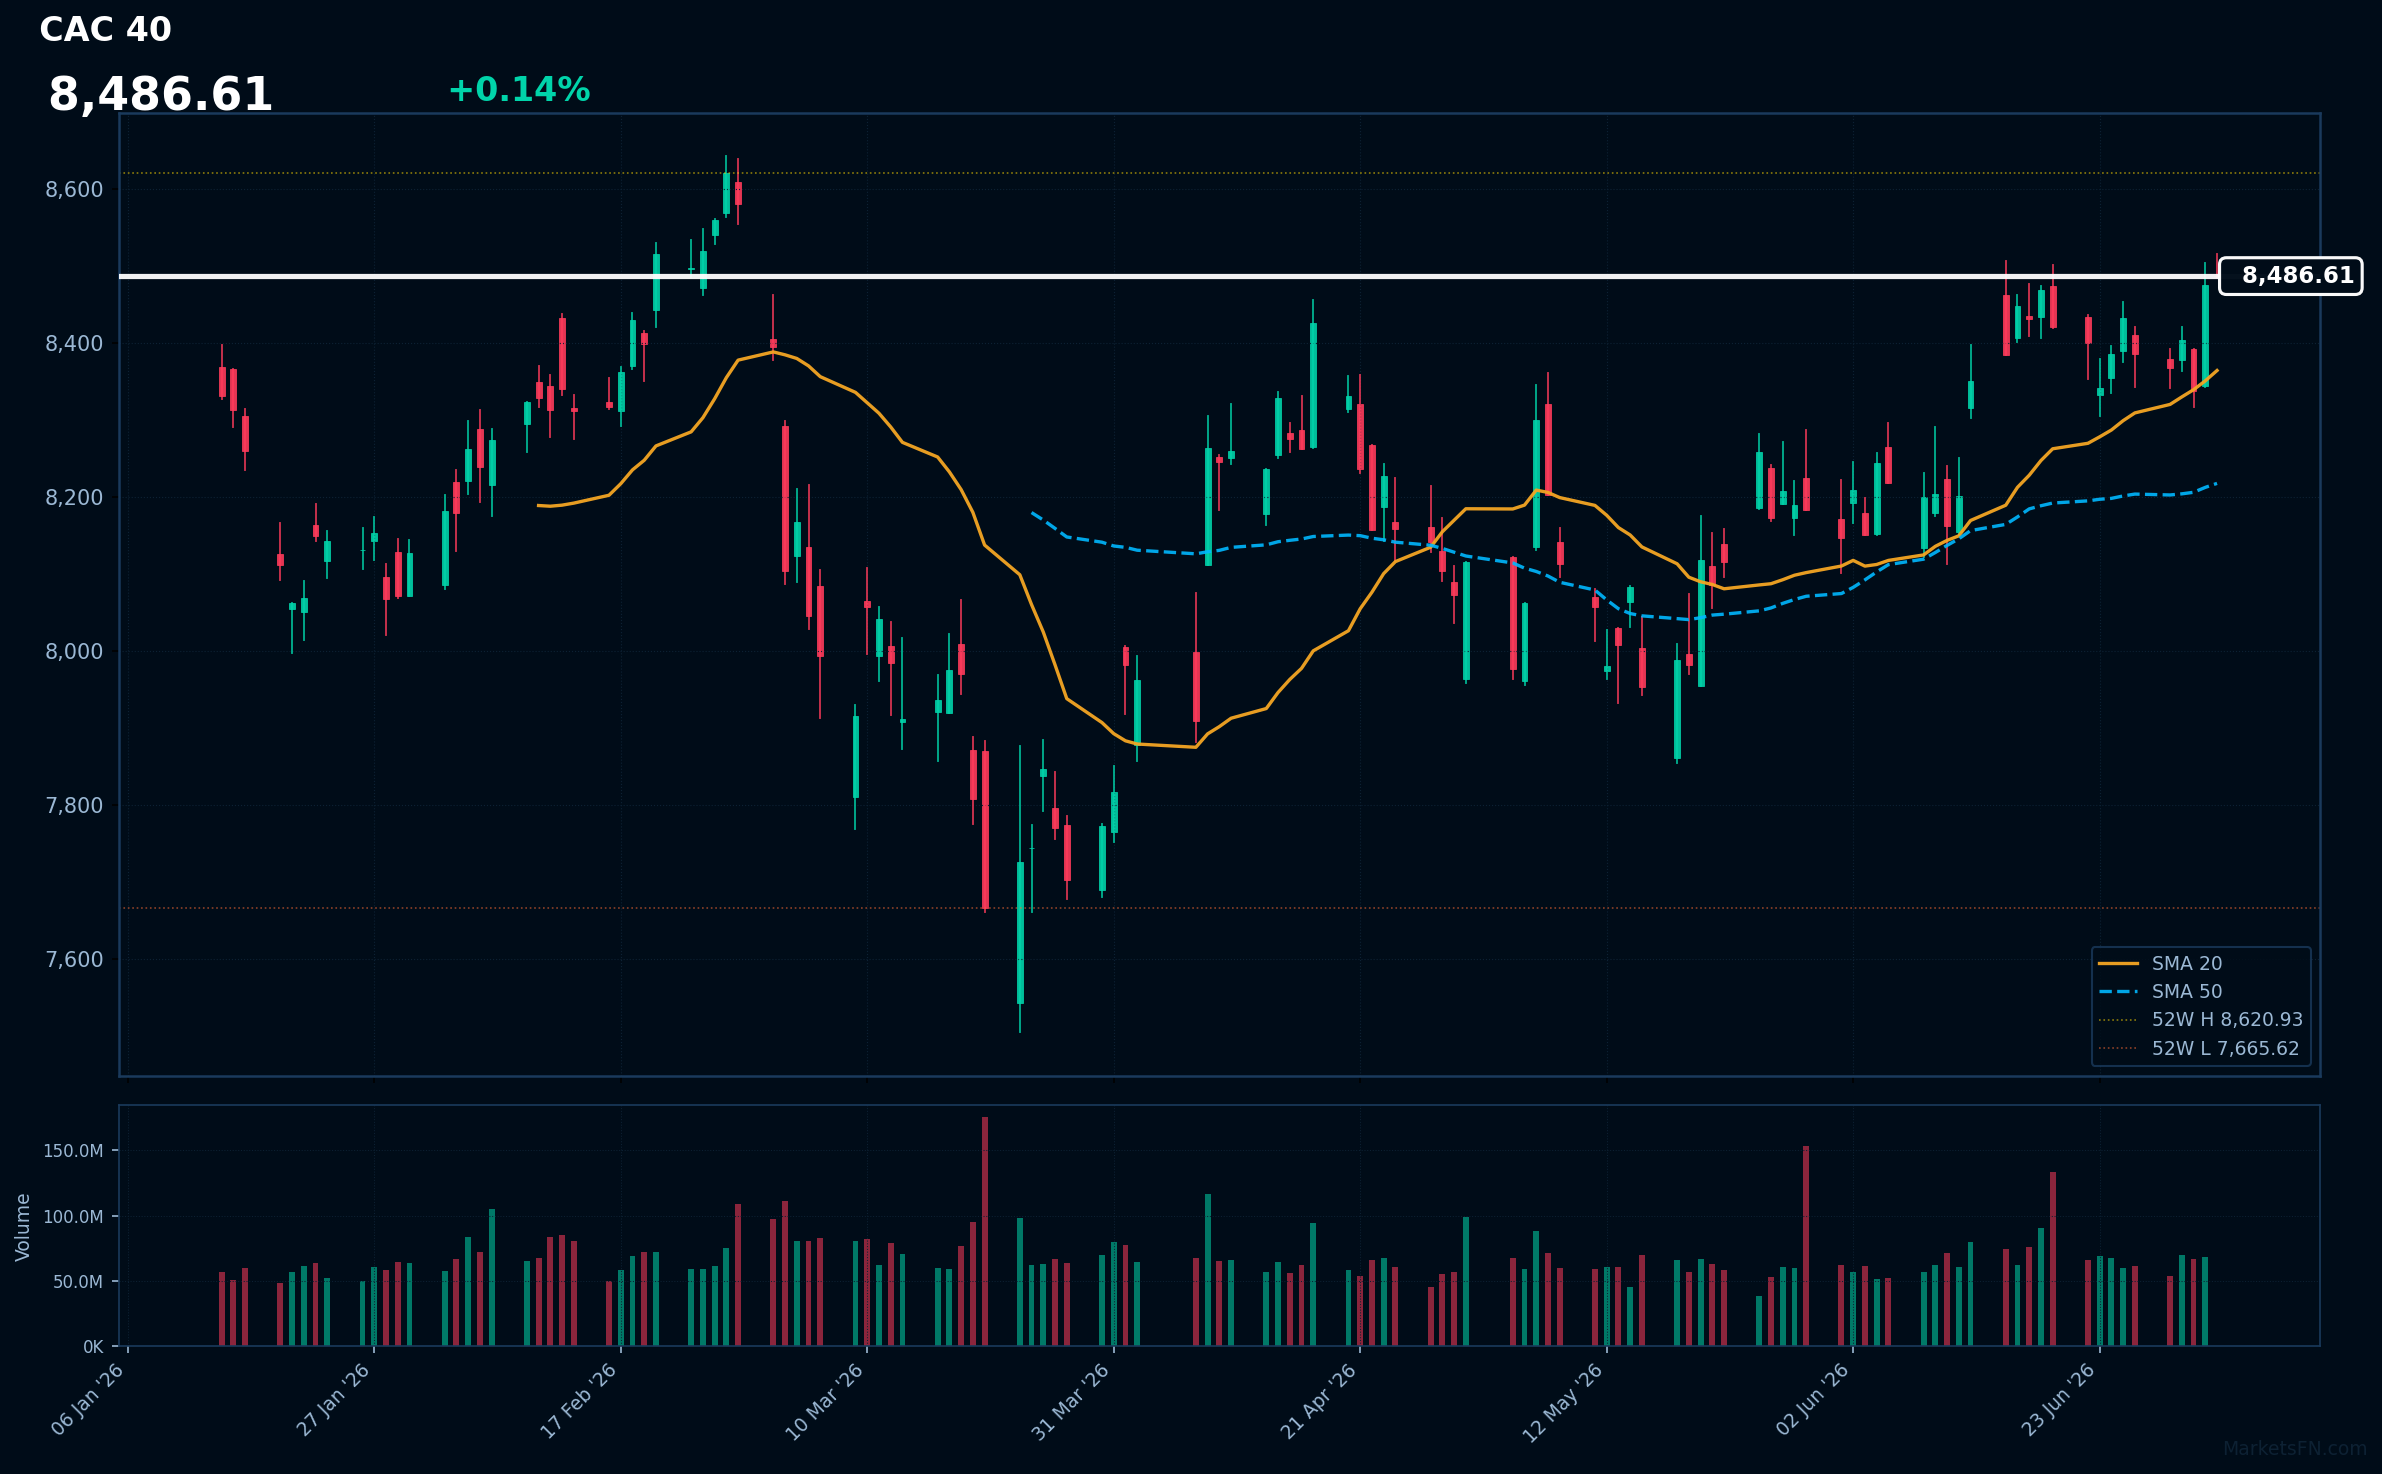
Task: Click the 31 Mar '26 date label
Action: (x=1071, y=1401)
